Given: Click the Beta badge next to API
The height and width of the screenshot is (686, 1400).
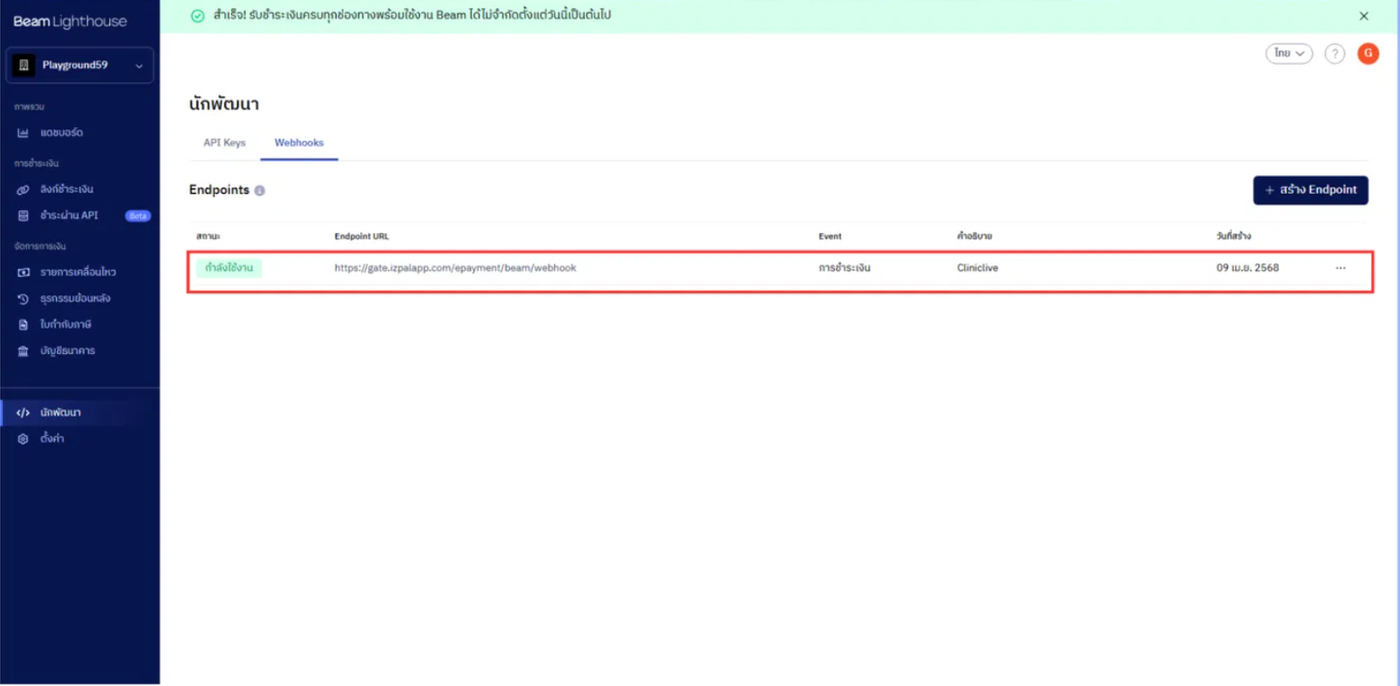Looking at the screenshot, I should (x=137, y=215).
